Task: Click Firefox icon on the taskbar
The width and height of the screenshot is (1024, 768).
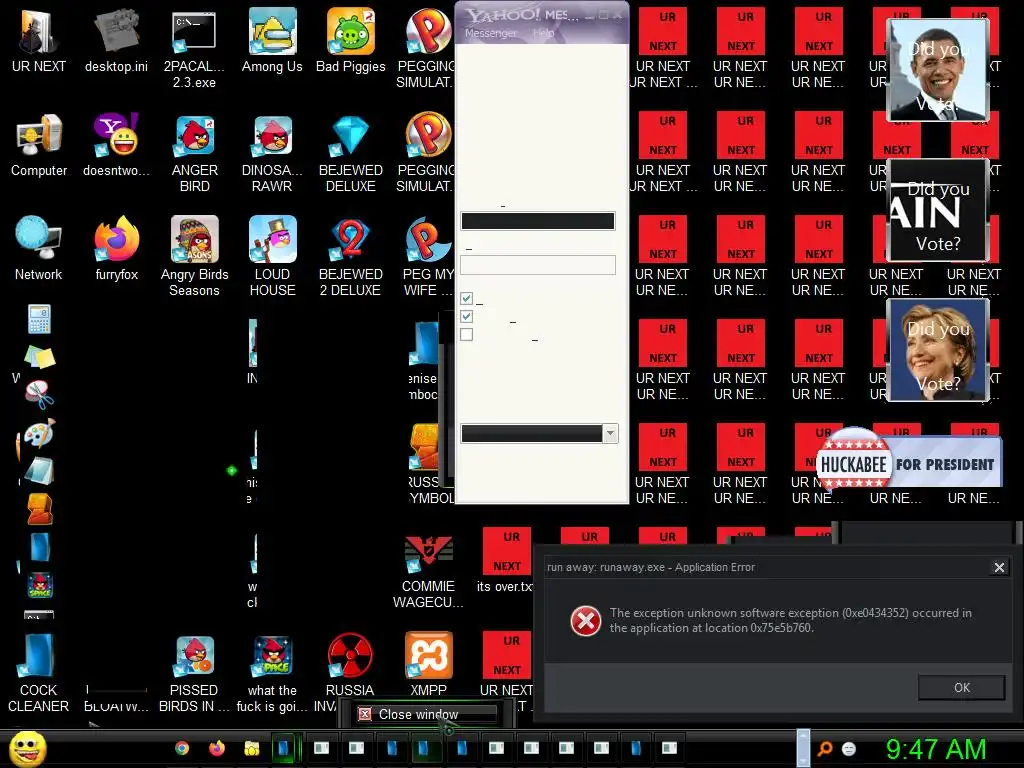Action: pos(217,748)
